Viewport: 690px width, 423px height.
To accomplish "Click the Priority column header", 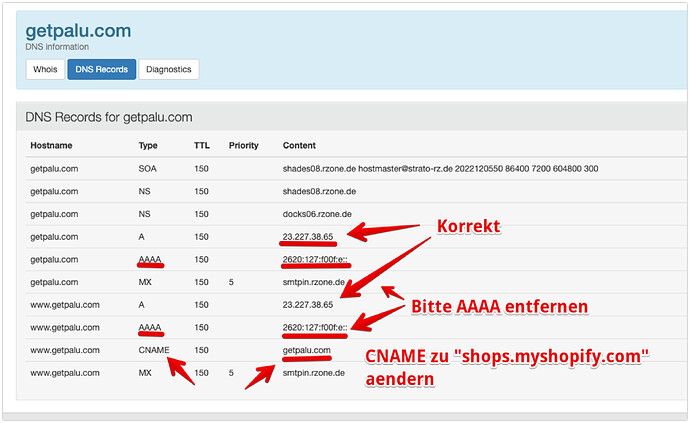I will click(x=244, y=146).
